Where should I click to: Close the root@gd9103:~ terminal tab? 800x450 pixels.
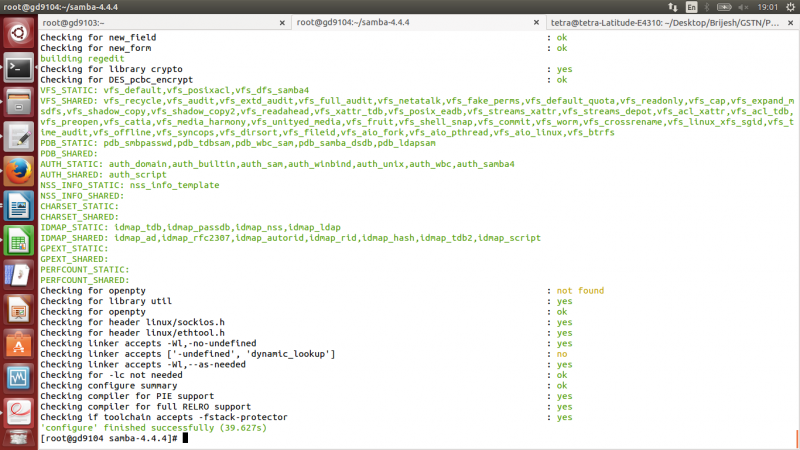(282, 23)
